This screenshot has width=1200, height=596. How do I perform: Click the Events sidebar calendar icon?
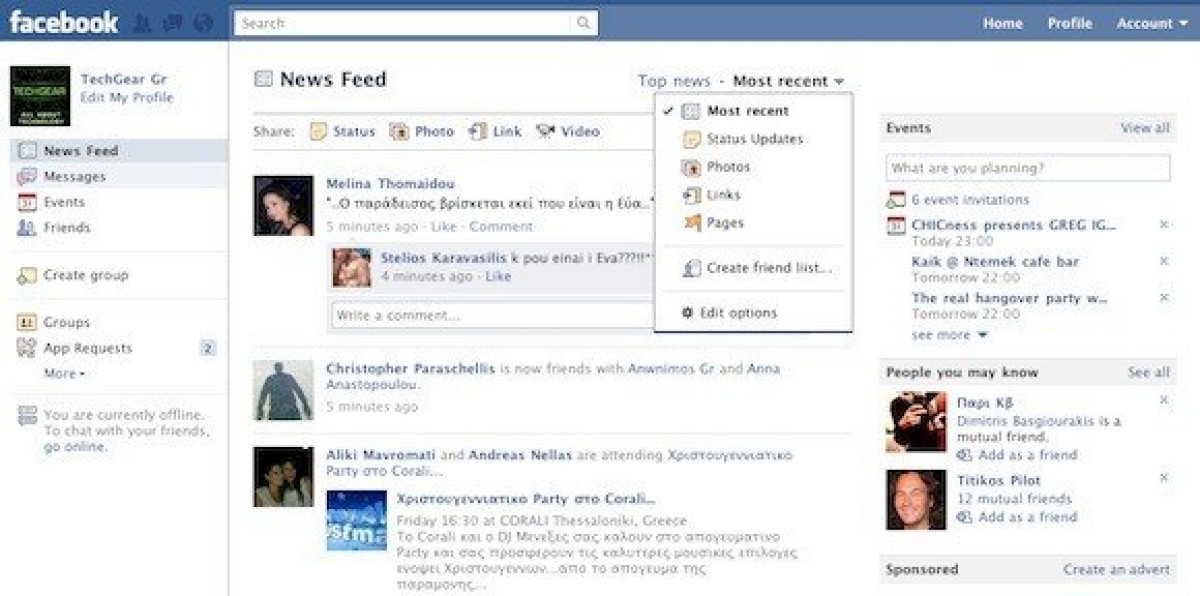tap(27, 202)
